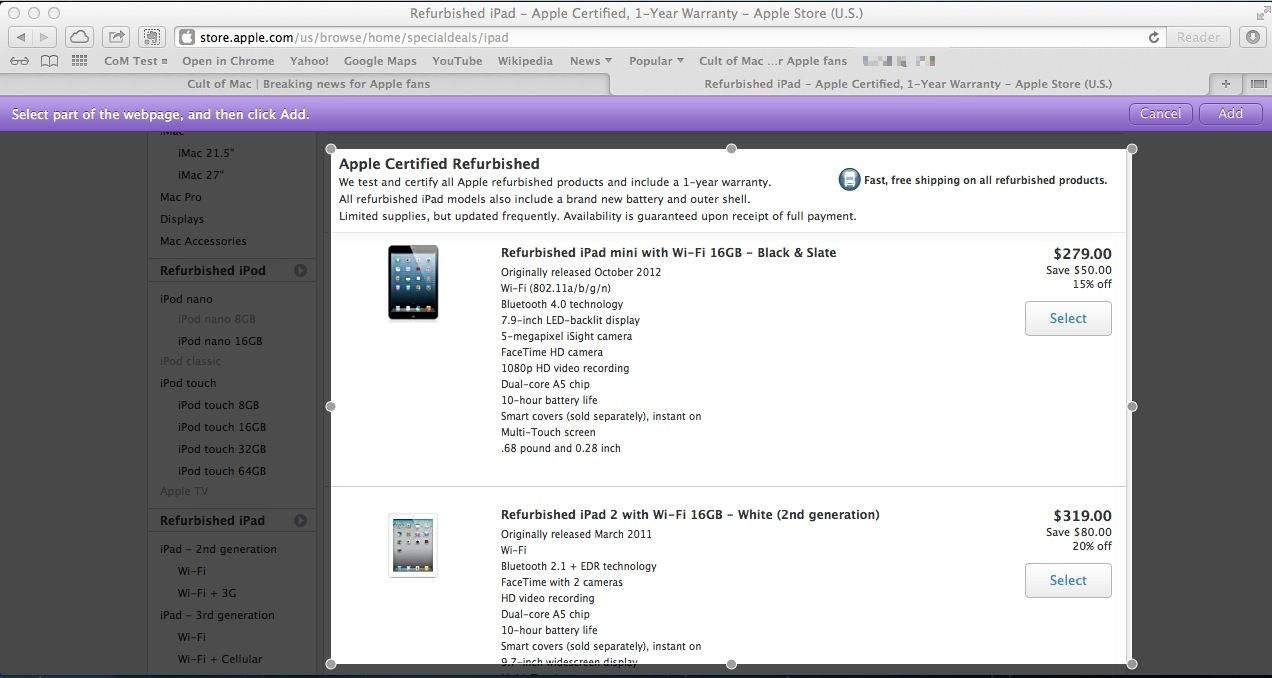Reload the page with the refresh icon
This screenshot has height=678, width=1272.
[1153, 37]
